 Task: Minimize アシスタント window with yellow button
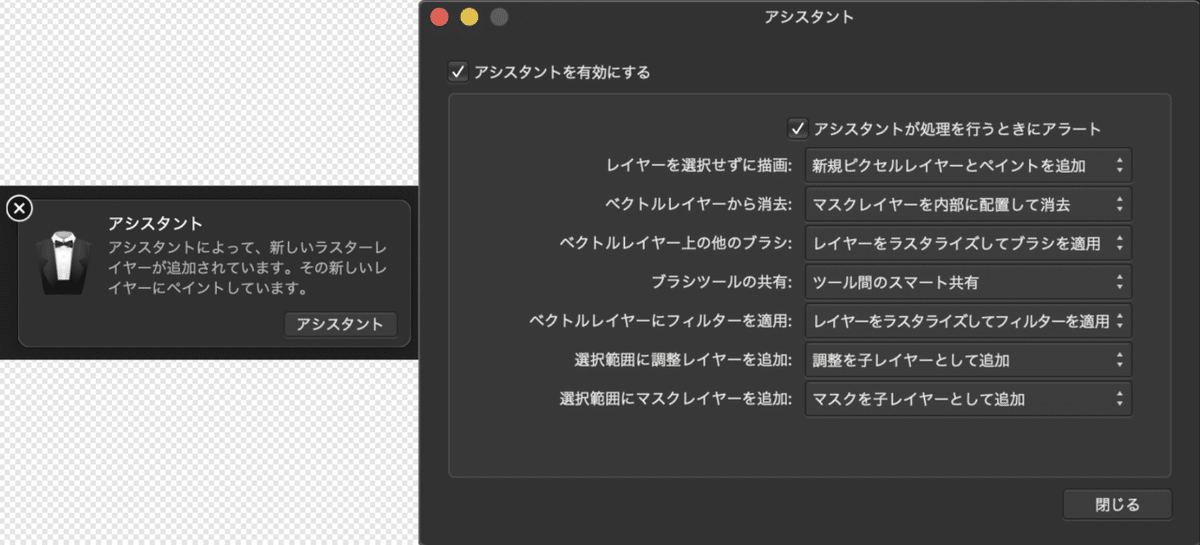coord(469,17)
